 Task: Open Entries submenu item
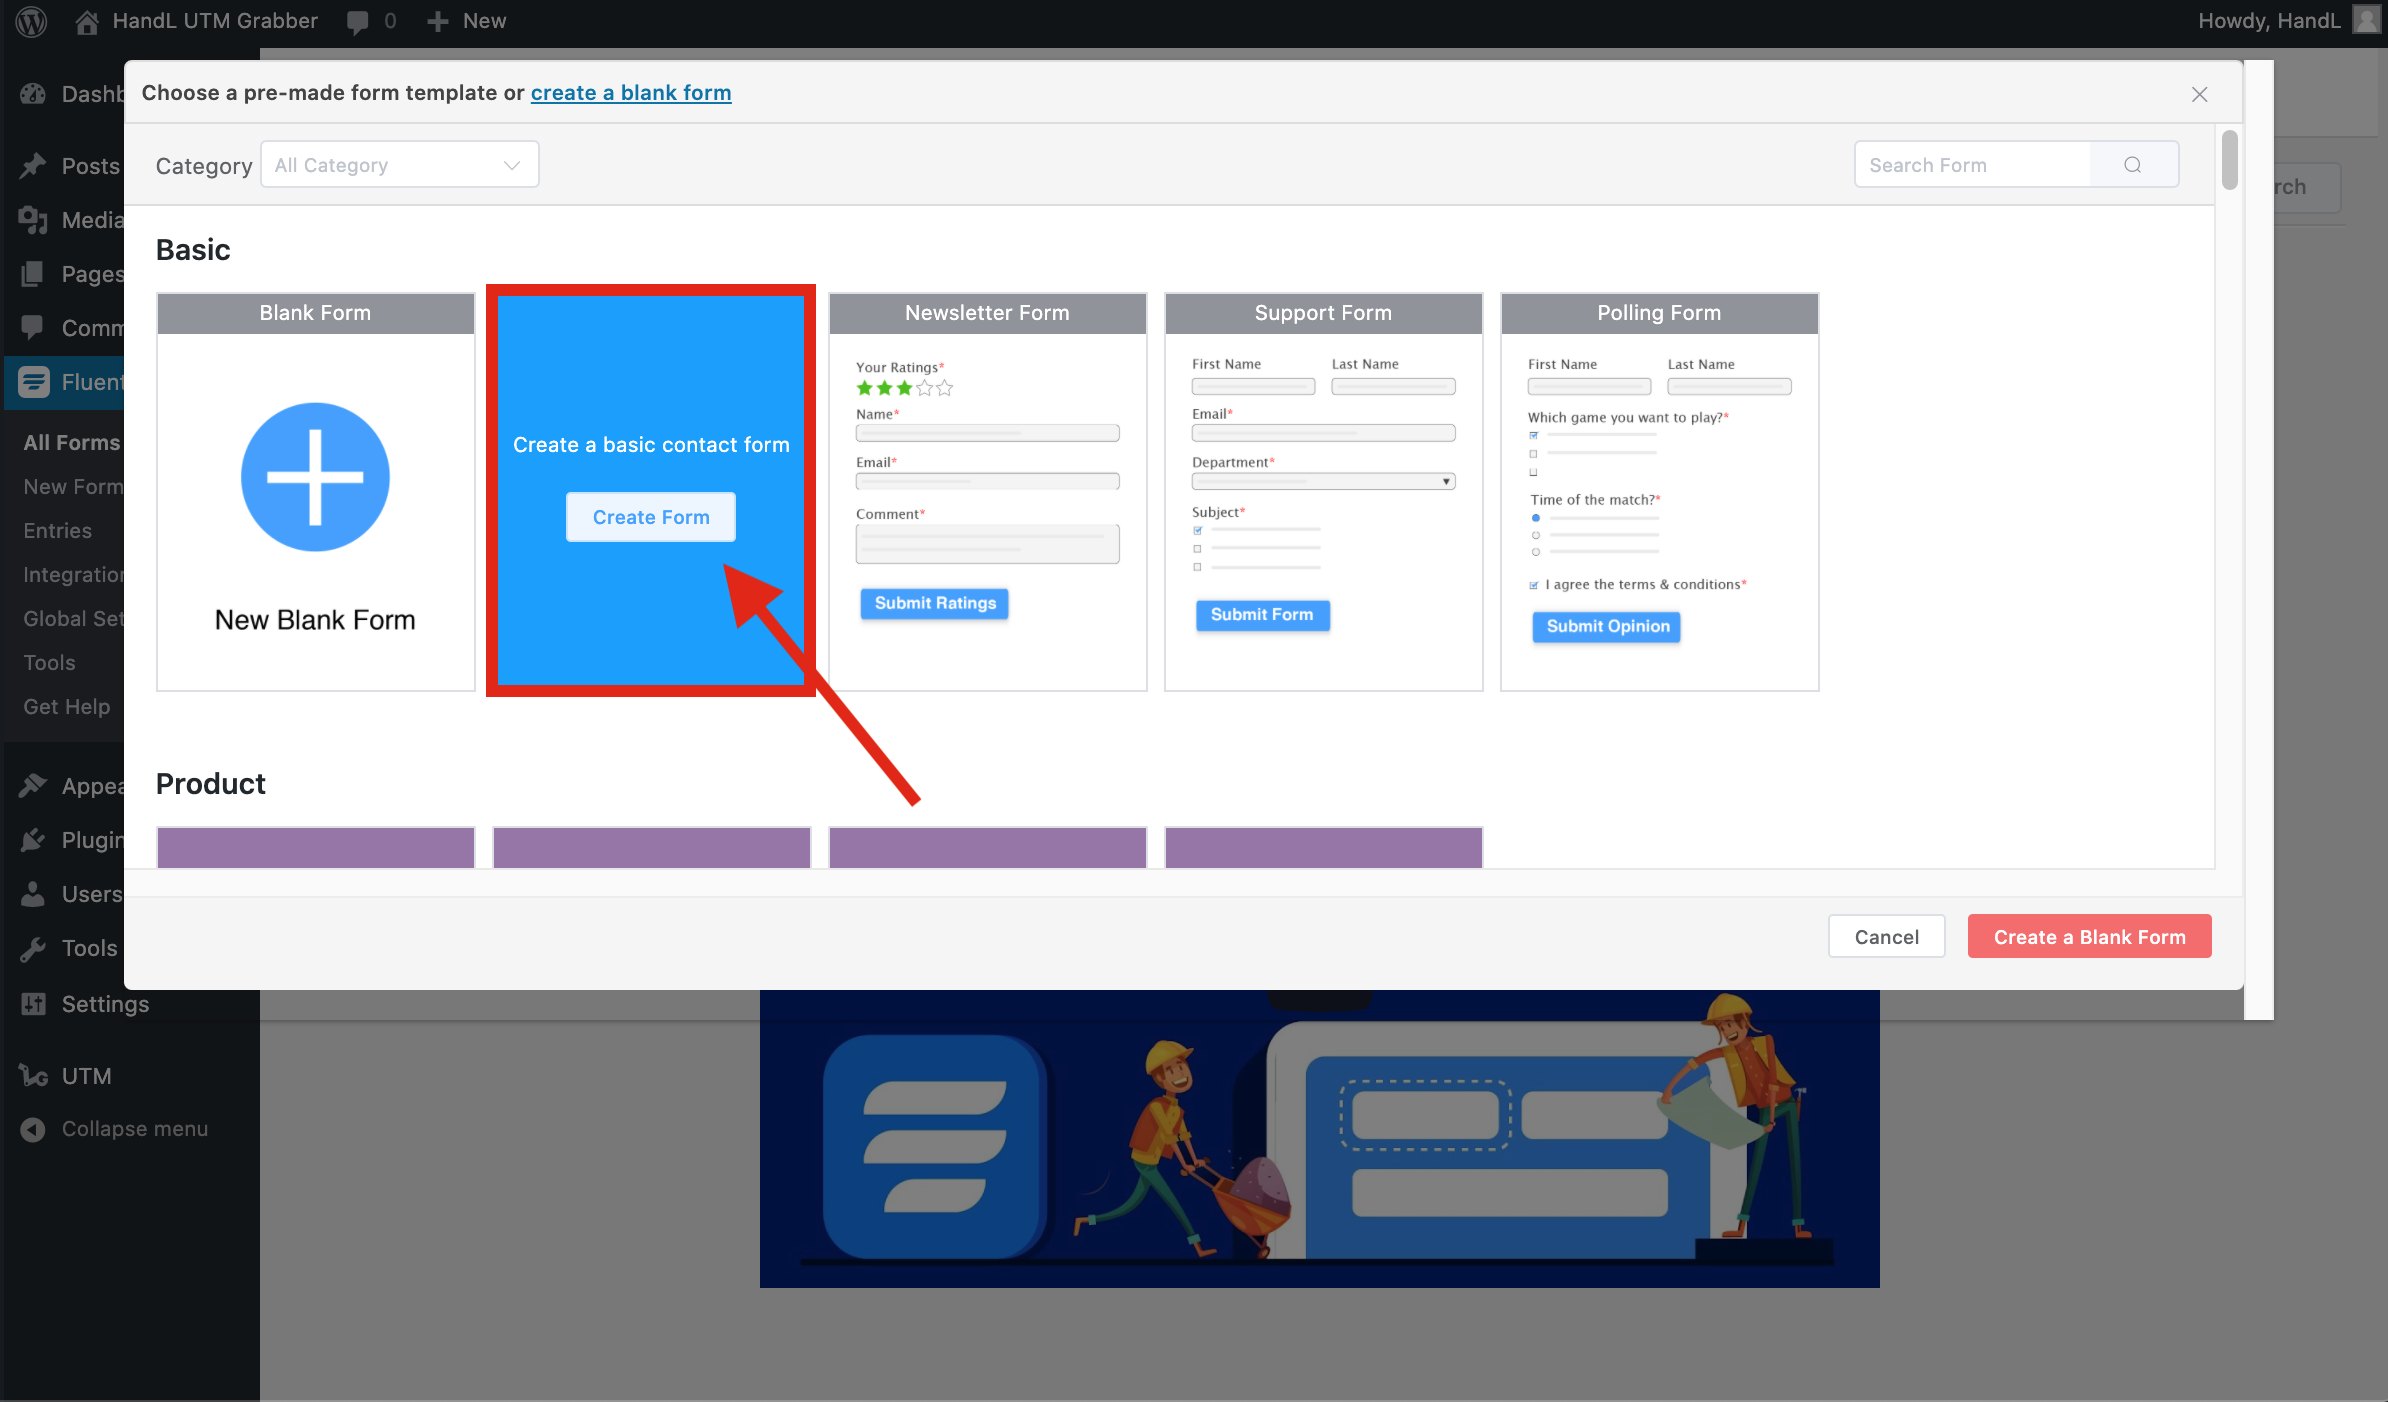pos(58,531)
